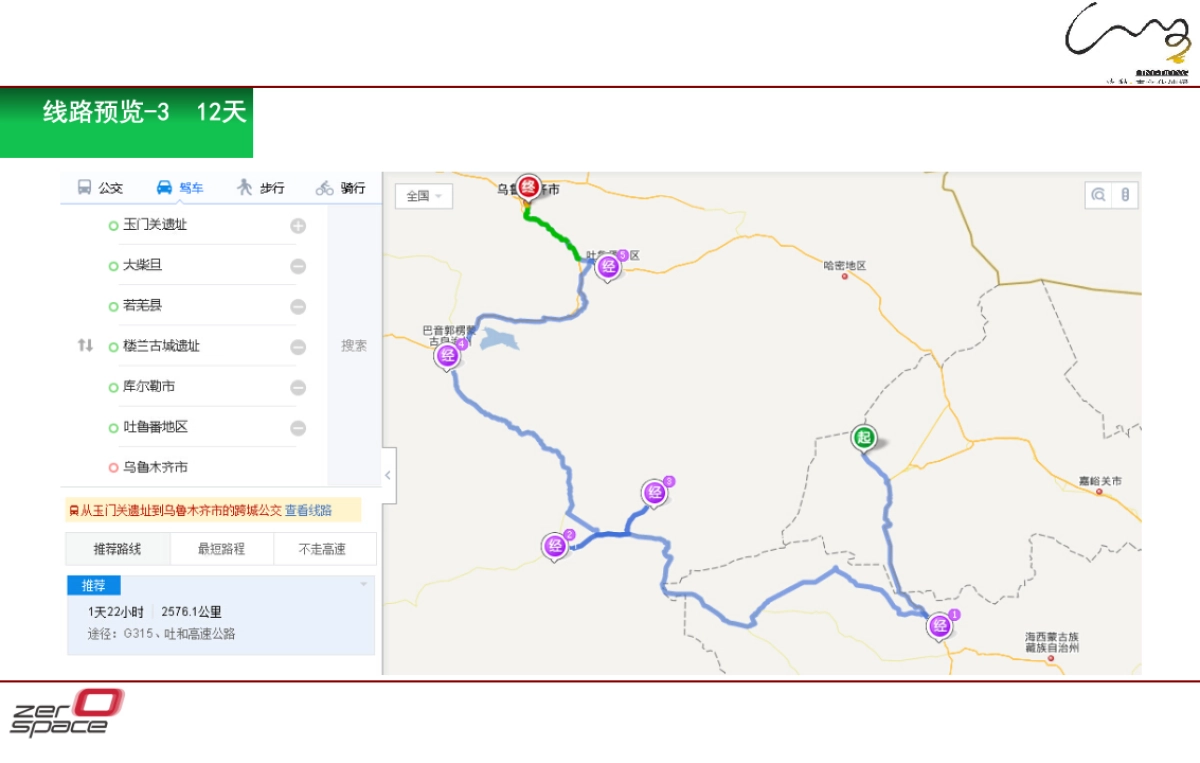The height and width of the screenshot is (763, 1200).
Task: Click the panorama search icon on the map
Action: click(1099, 195)
